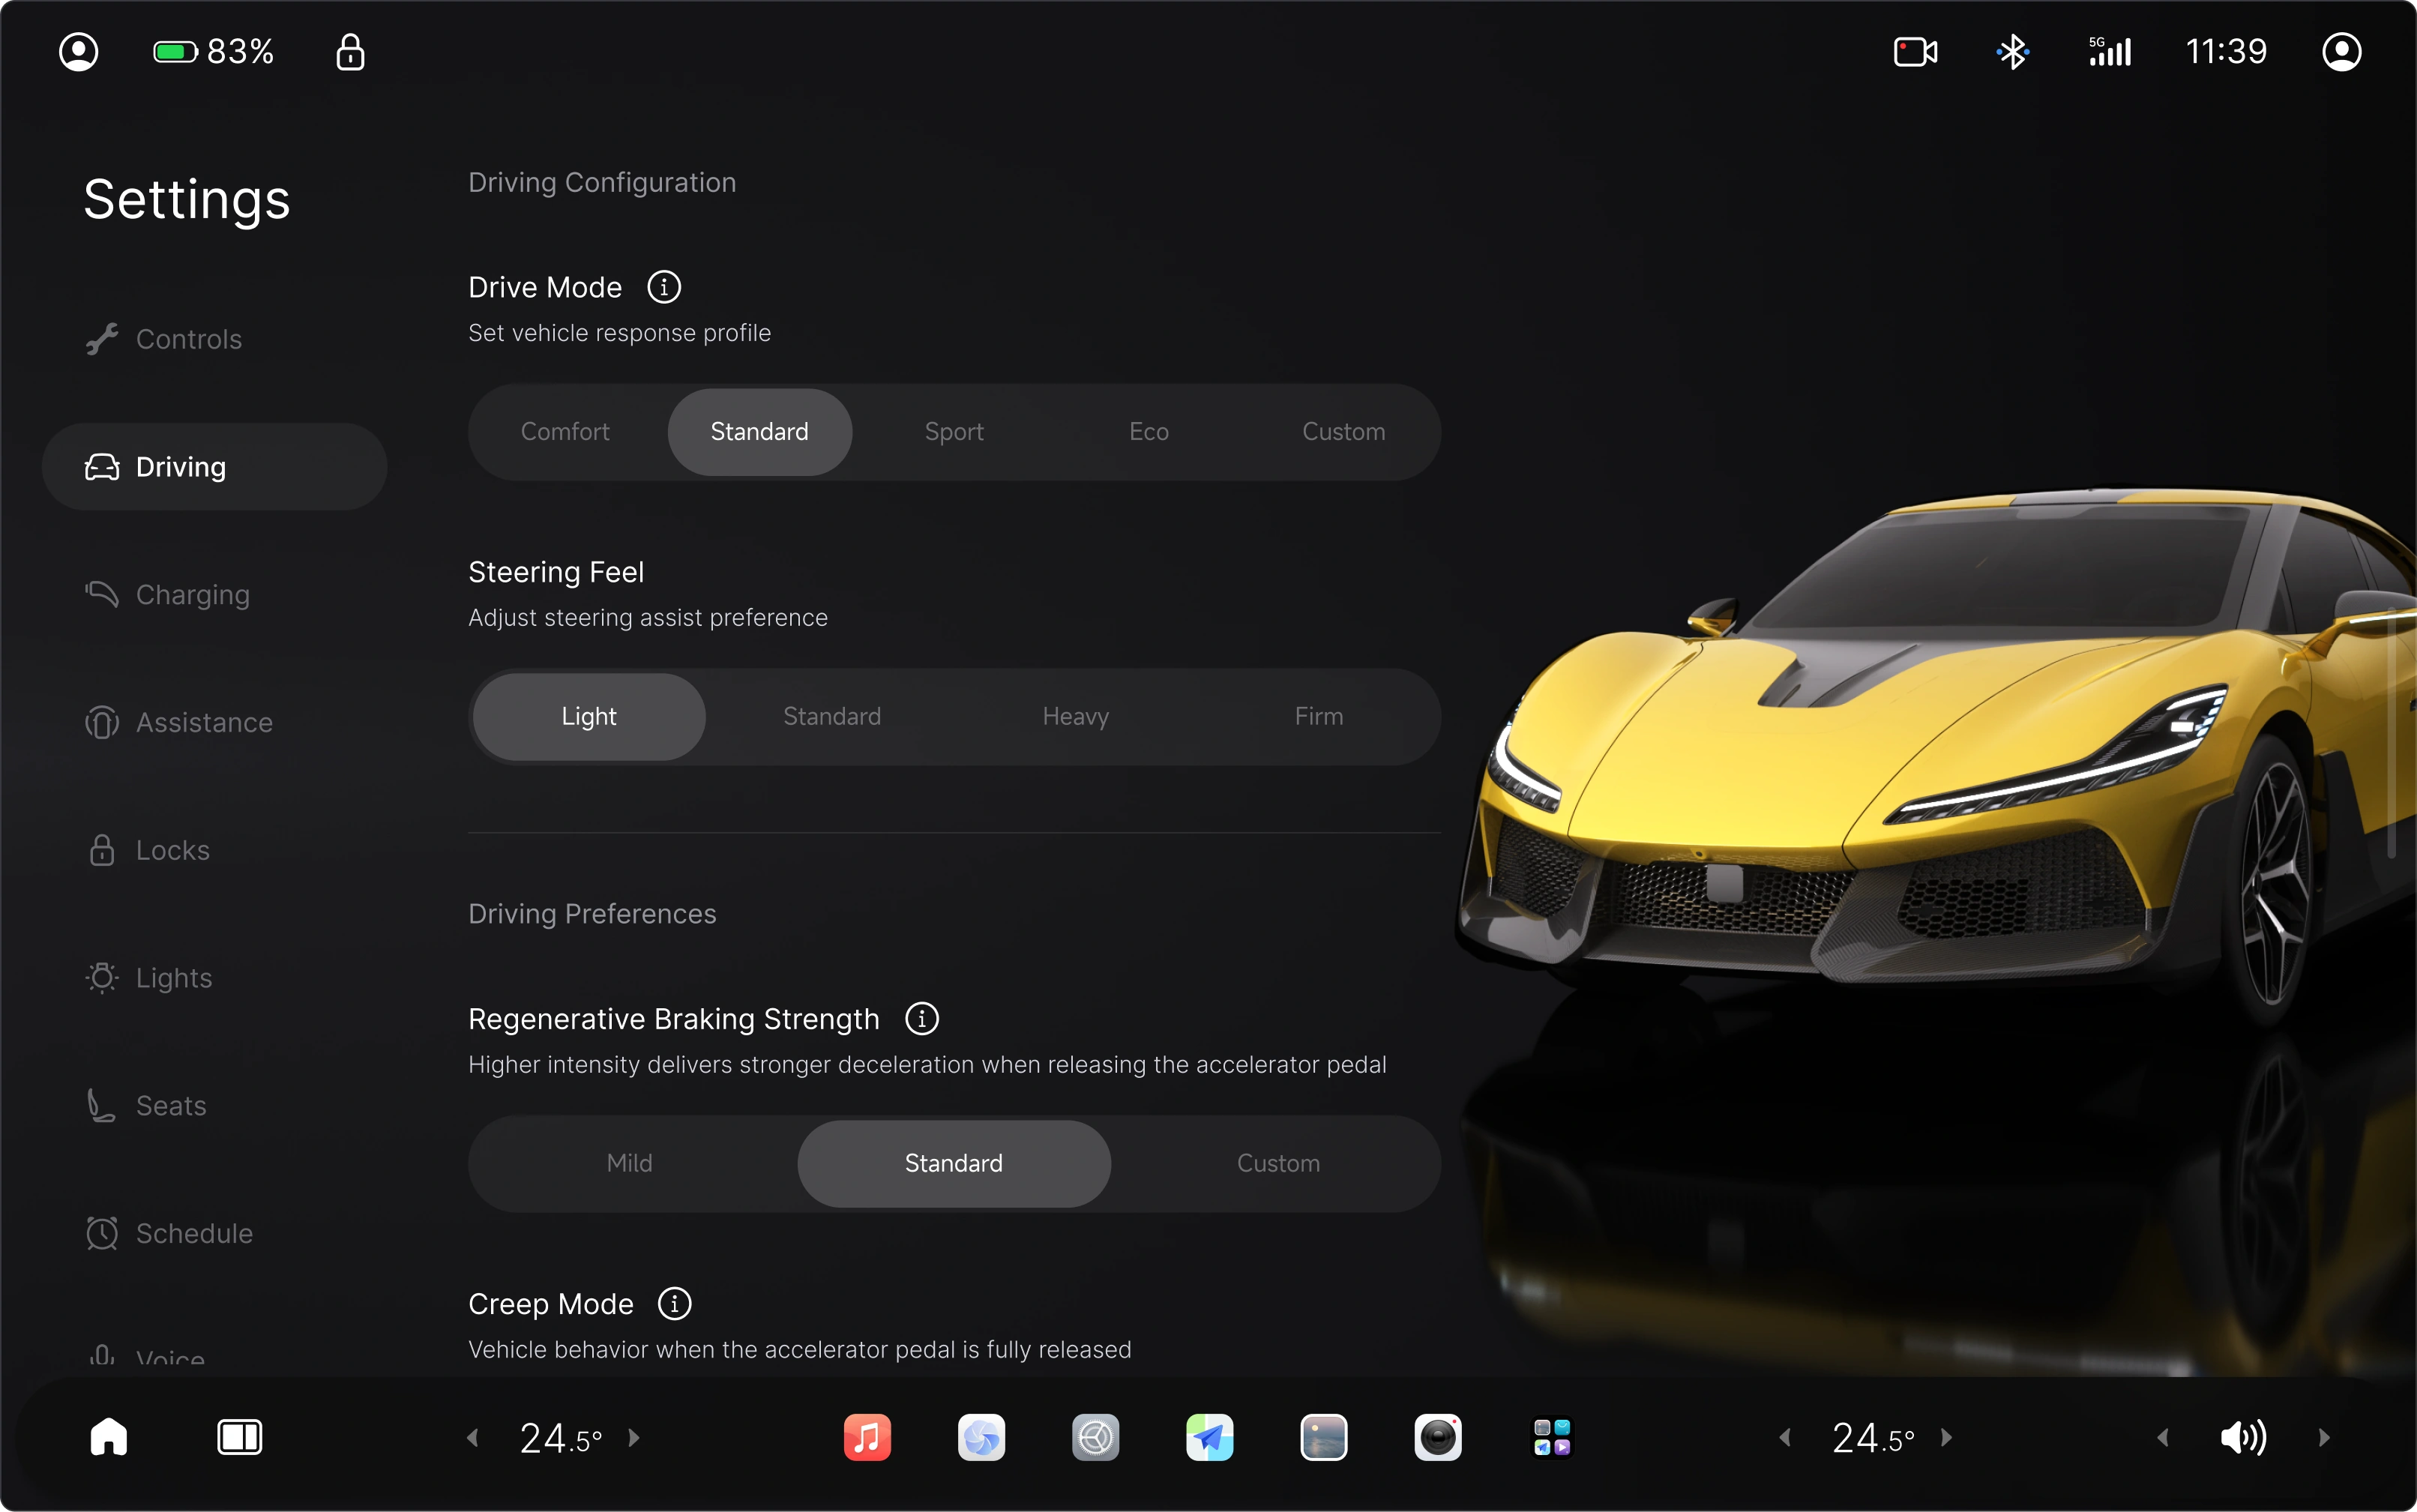Open the Lights settings section

[214, 977]
